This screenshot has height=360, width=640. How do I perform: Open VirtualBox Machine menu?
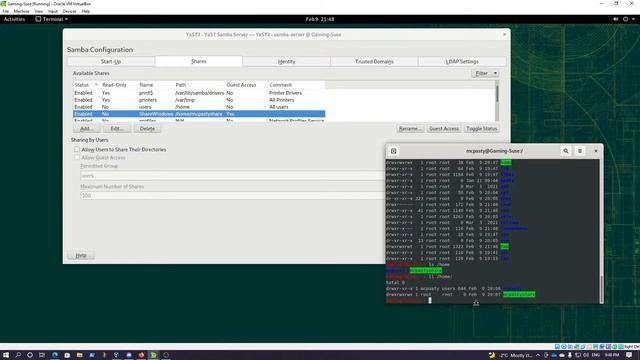(22, 11)
